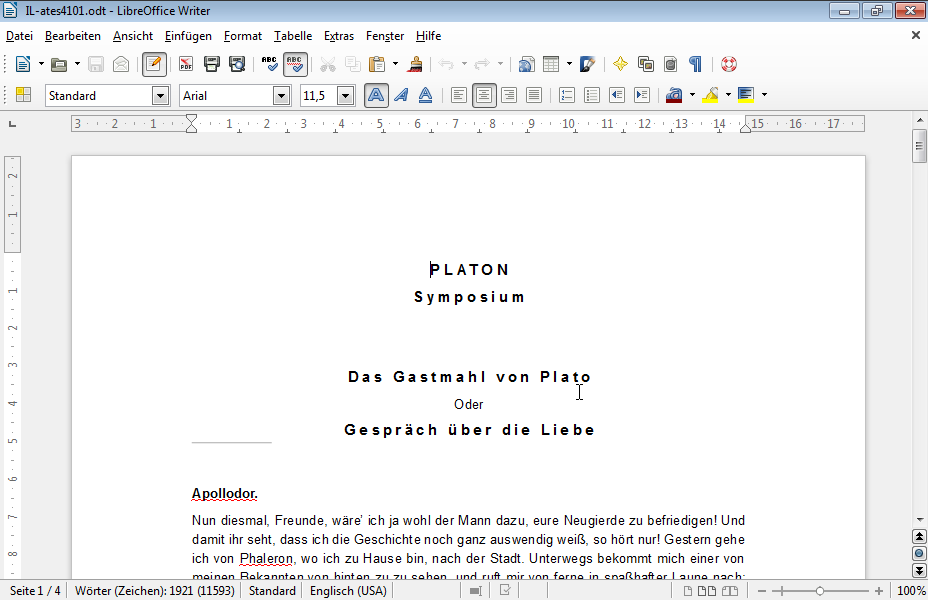Click the Save document icon
928x600 pixels.
pos(95,64)
